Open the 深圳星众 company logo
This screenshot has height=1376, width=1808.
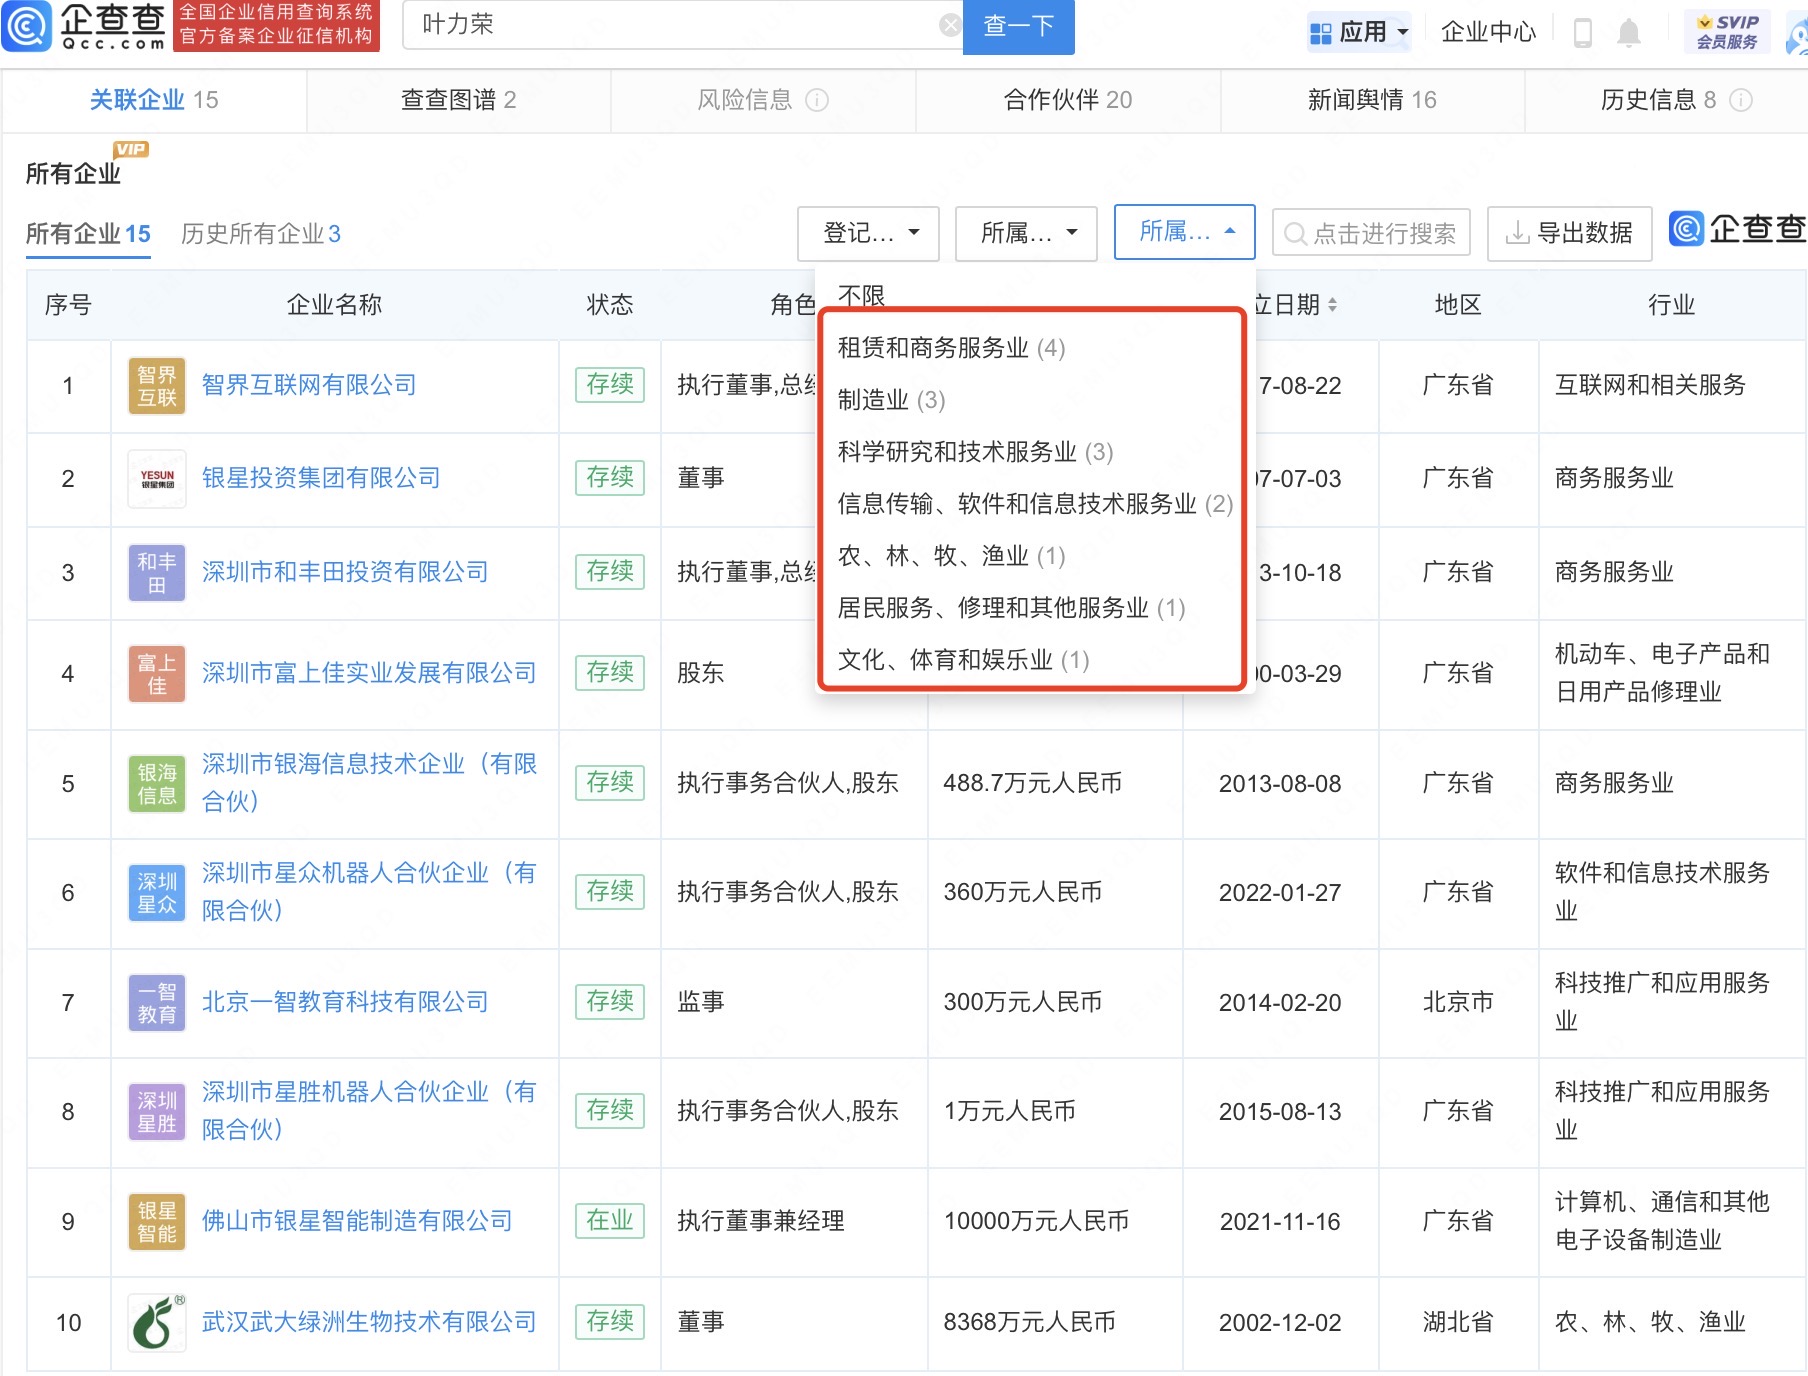click(x=157, y=893)
